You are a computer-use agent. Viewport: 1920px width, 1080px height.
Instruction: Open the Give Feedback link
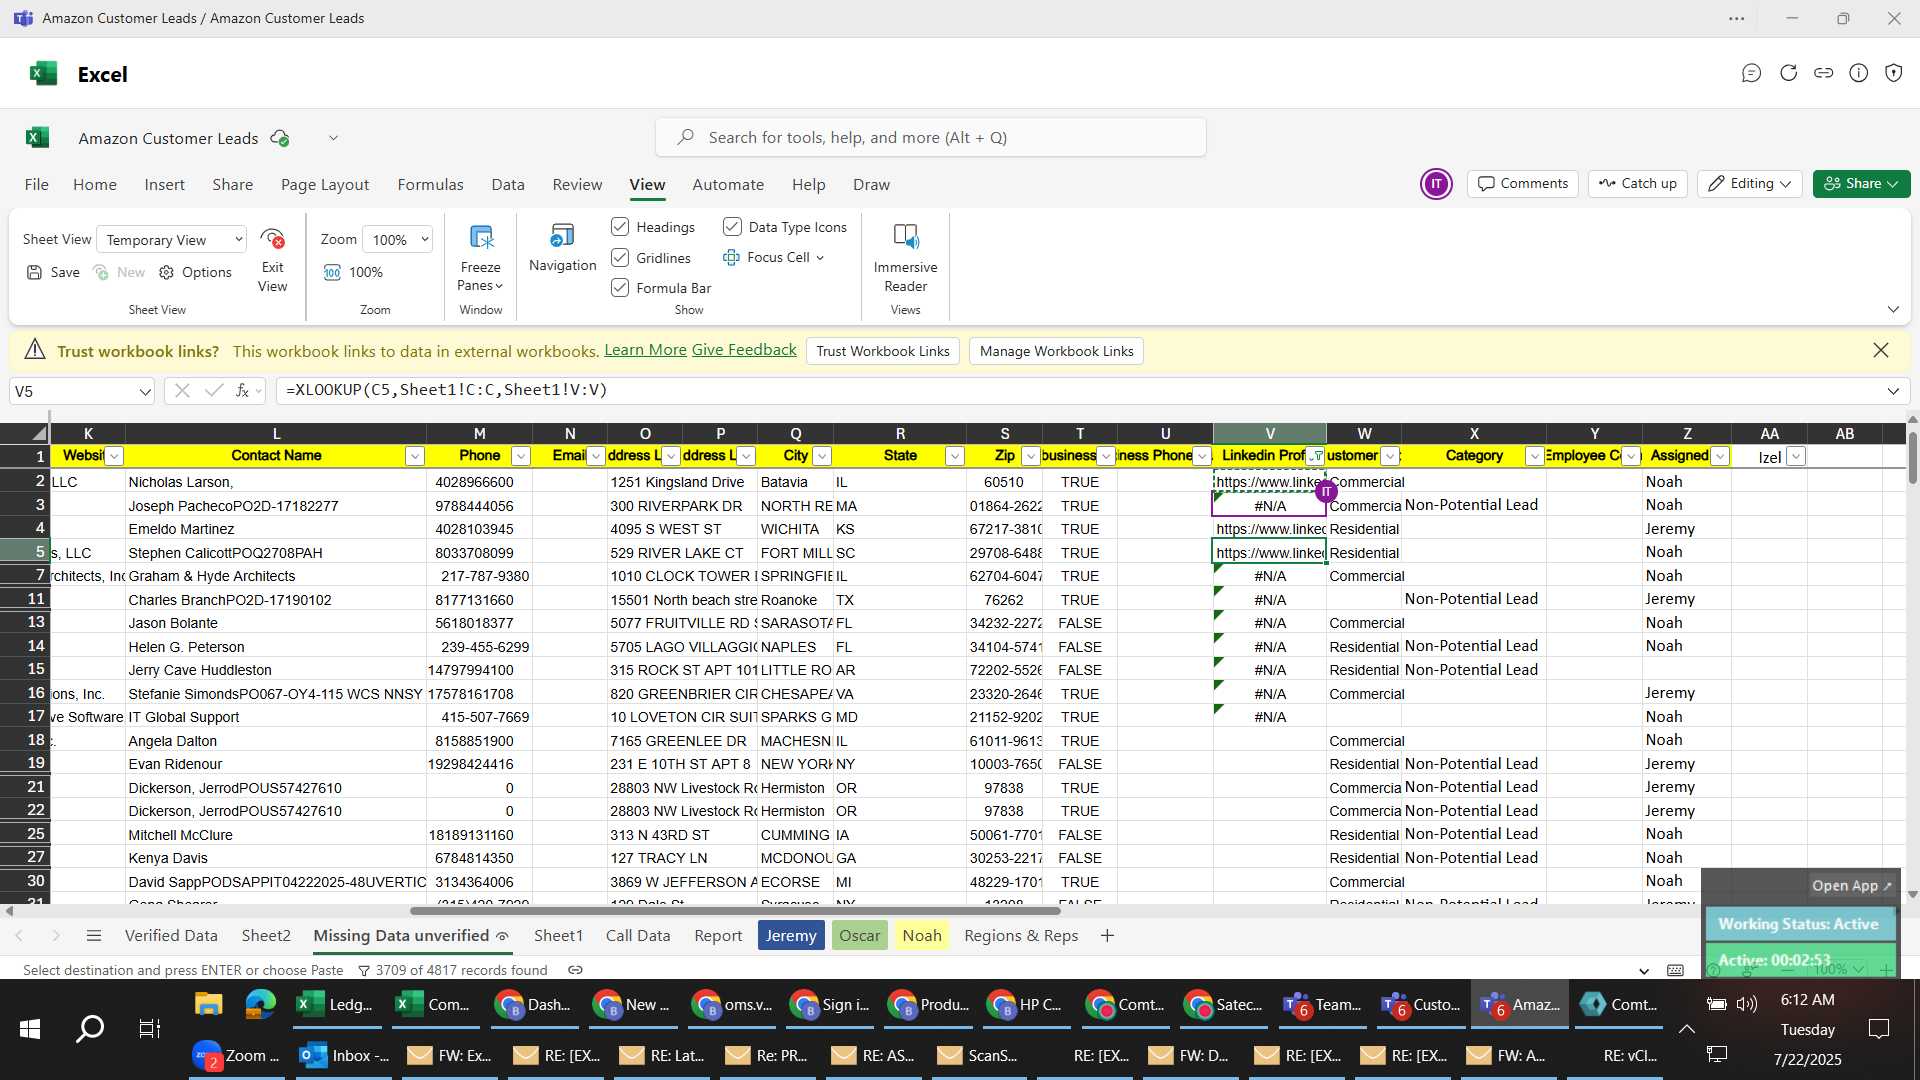(x=744, y=350)
